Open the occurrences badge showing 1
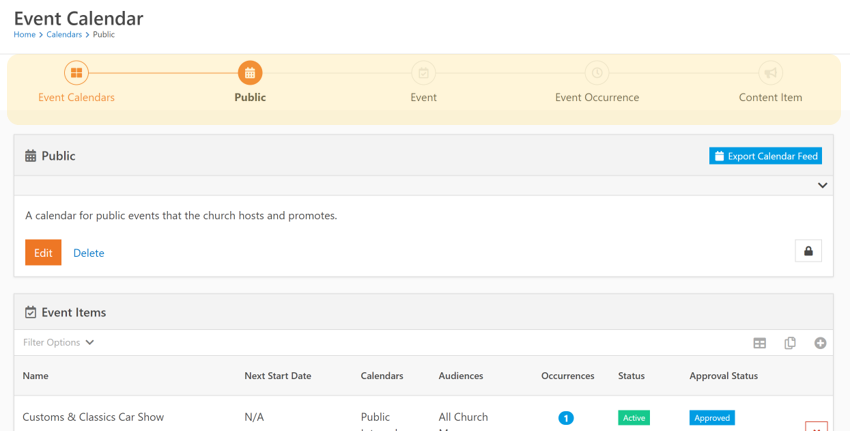This screenshot has height=431, width=850. pos(566,418)
